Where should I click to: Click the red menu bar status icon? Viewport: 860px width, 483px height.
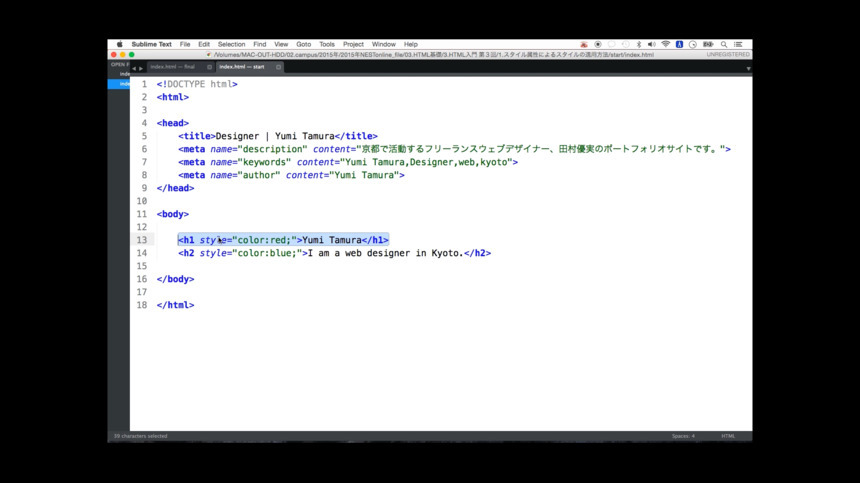click(584, 44)
